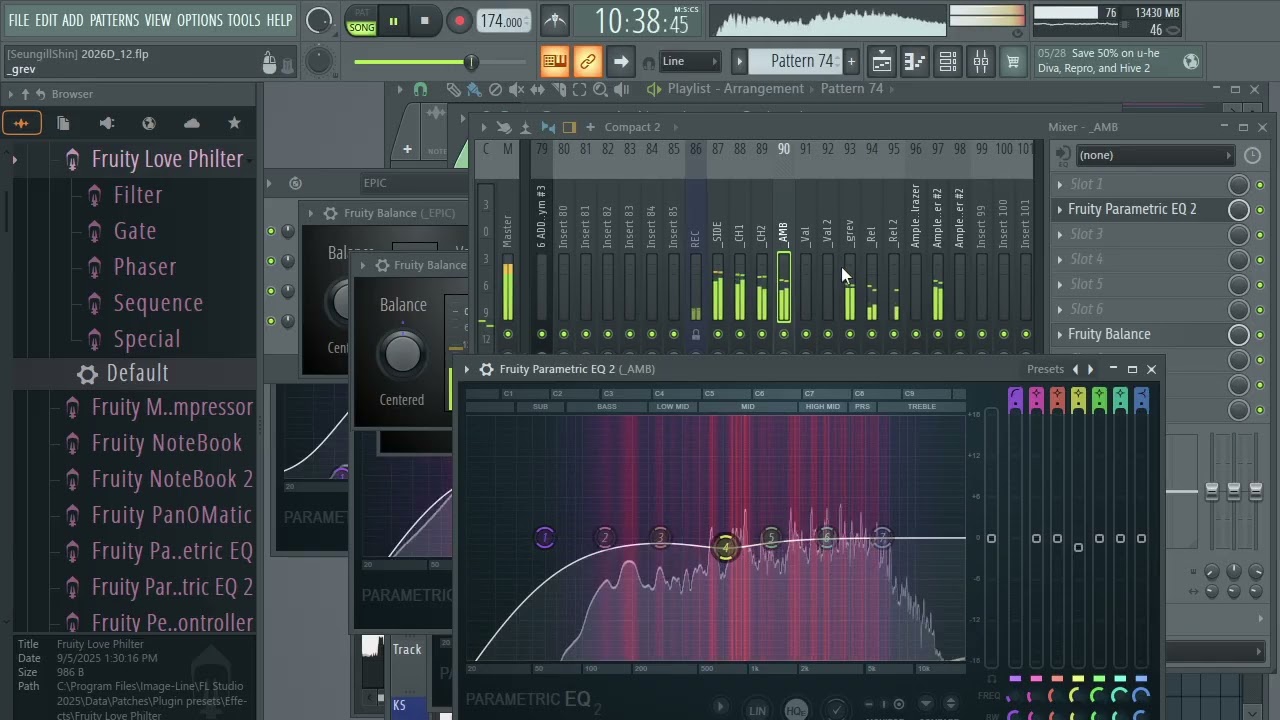1280x720 pixels.
Task: Expand the Fruity Parametric EQ 2 mixer slot
Action: 1059,209
